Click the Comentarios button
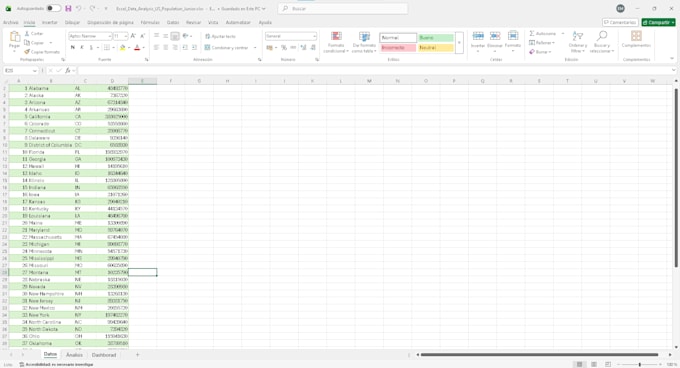The image size is (680, 368). (620, 23)
